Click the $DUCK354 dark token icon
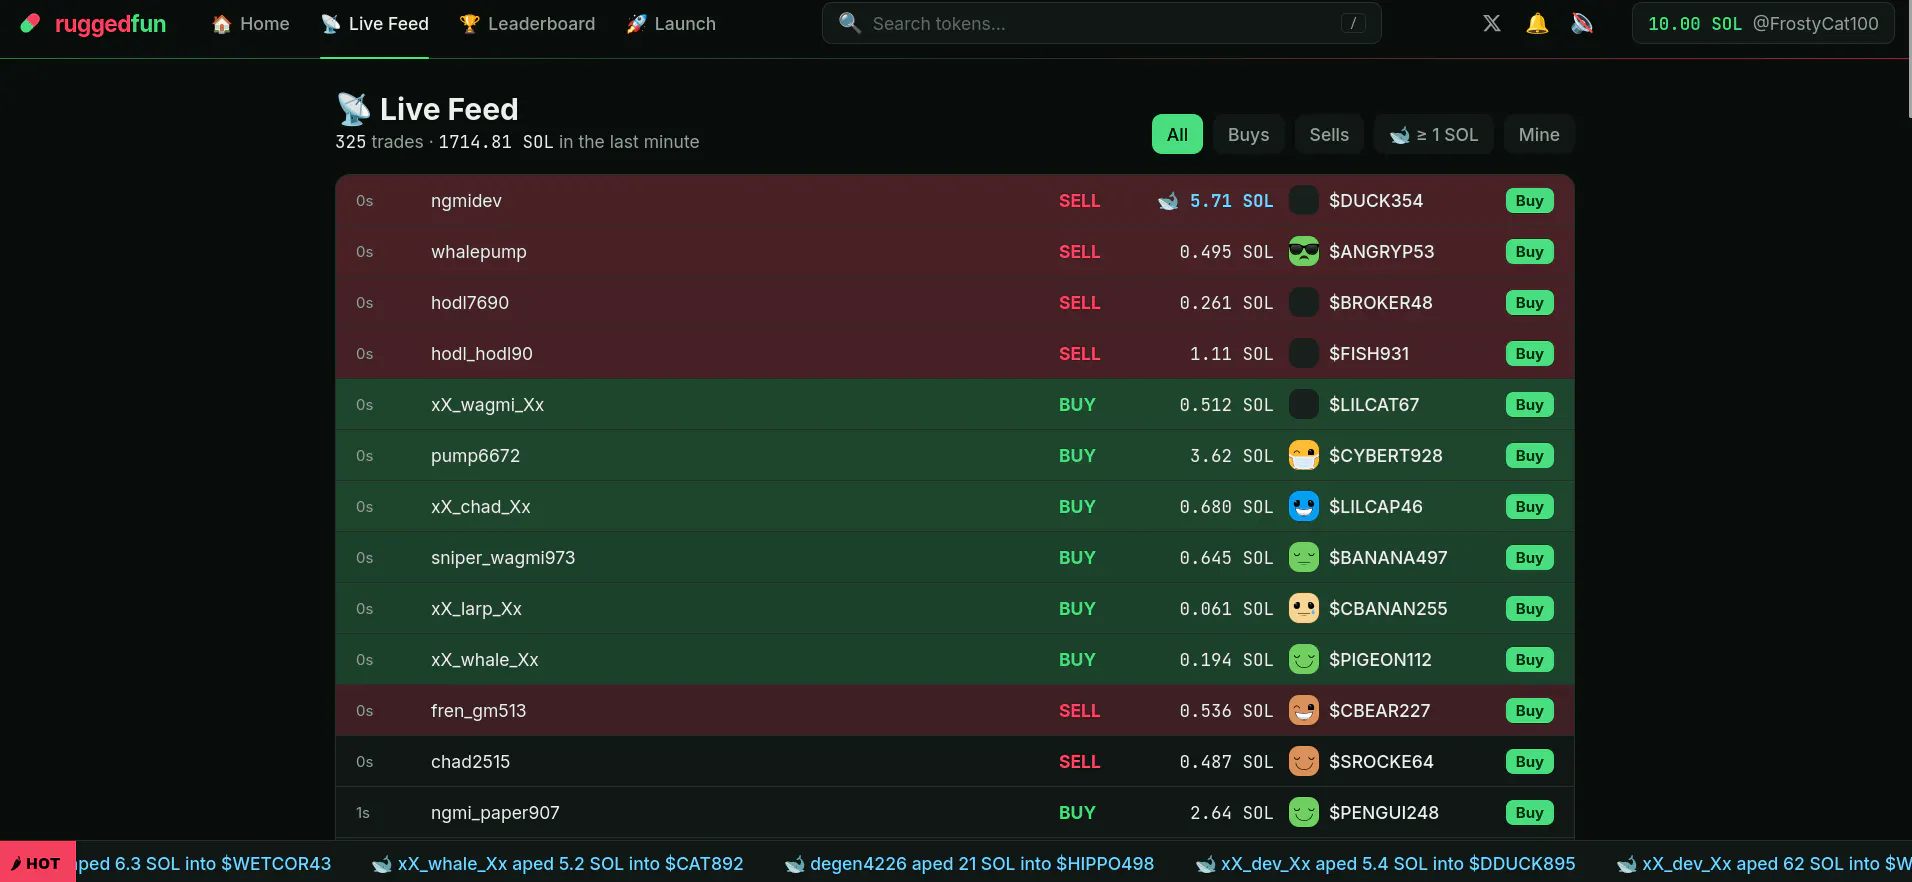 click(x=1304, y=201)
